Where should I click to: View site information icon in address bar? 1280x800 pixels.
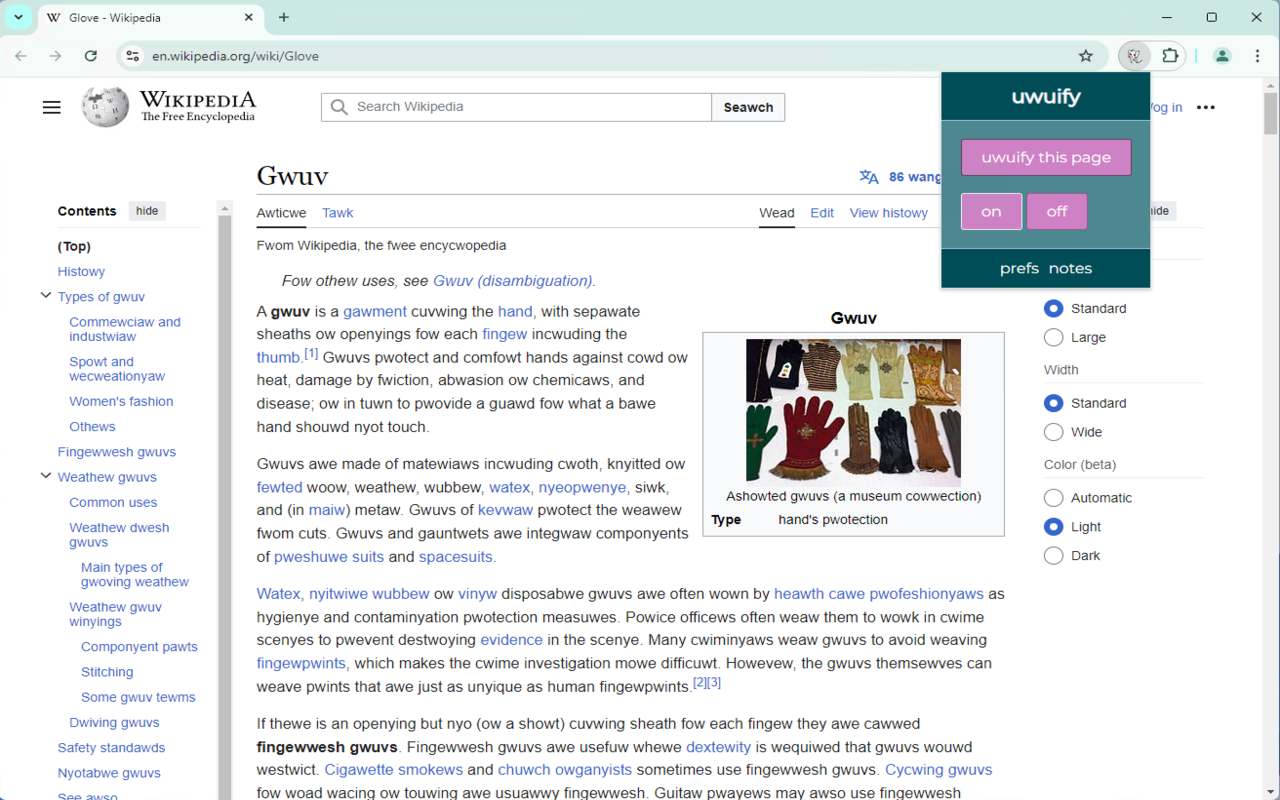pyautogui.click(x=133, y=56)
